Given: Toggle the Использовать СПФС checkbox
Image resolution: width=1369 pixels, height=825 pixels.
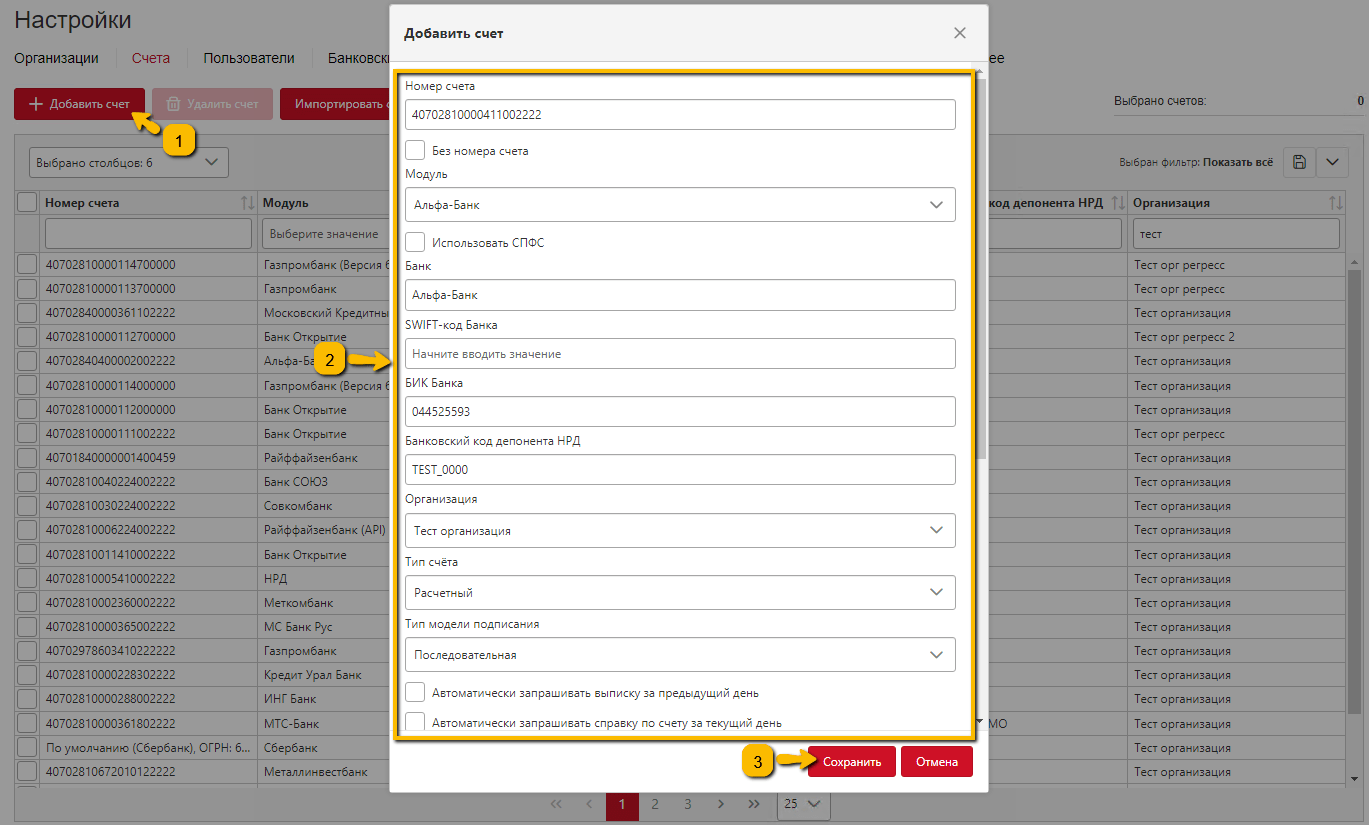Looking at the screenshot, I should pos(416,242).
